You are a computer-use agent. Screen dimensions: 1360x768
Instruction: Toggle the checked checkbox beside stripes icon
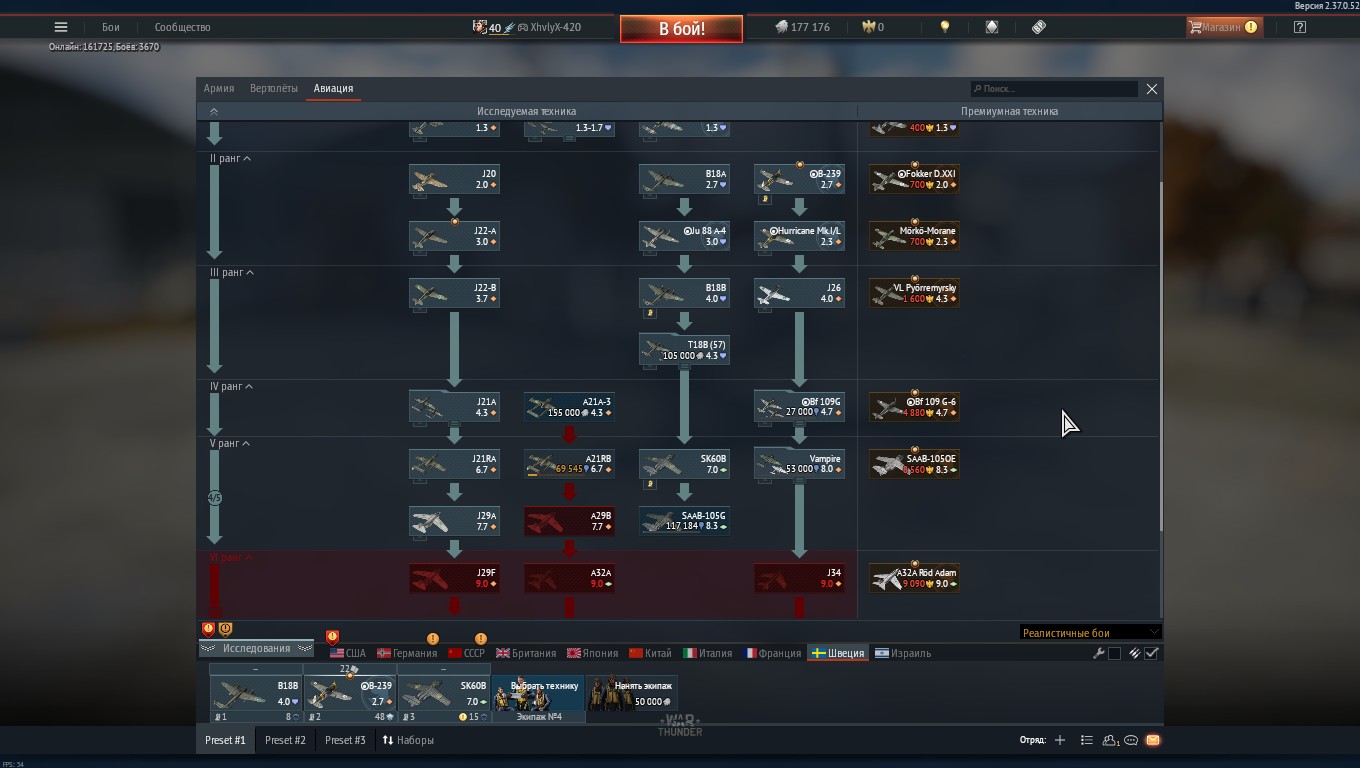[1151, 653]
